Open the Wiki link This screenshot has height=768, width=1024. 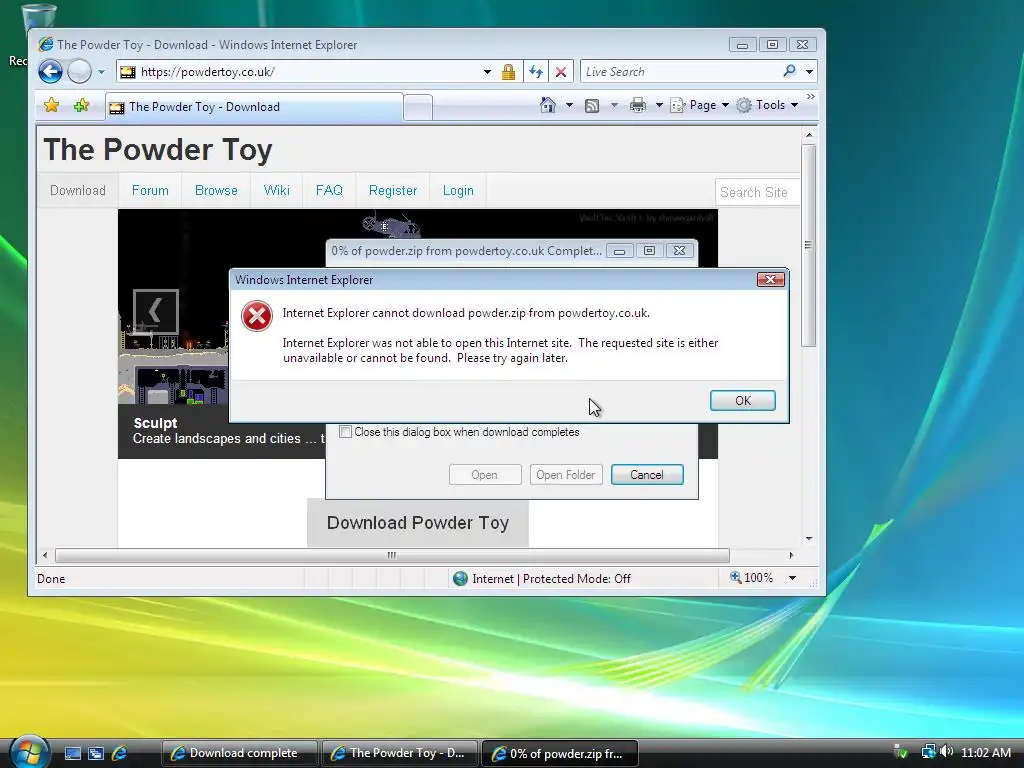pos(277,191)
